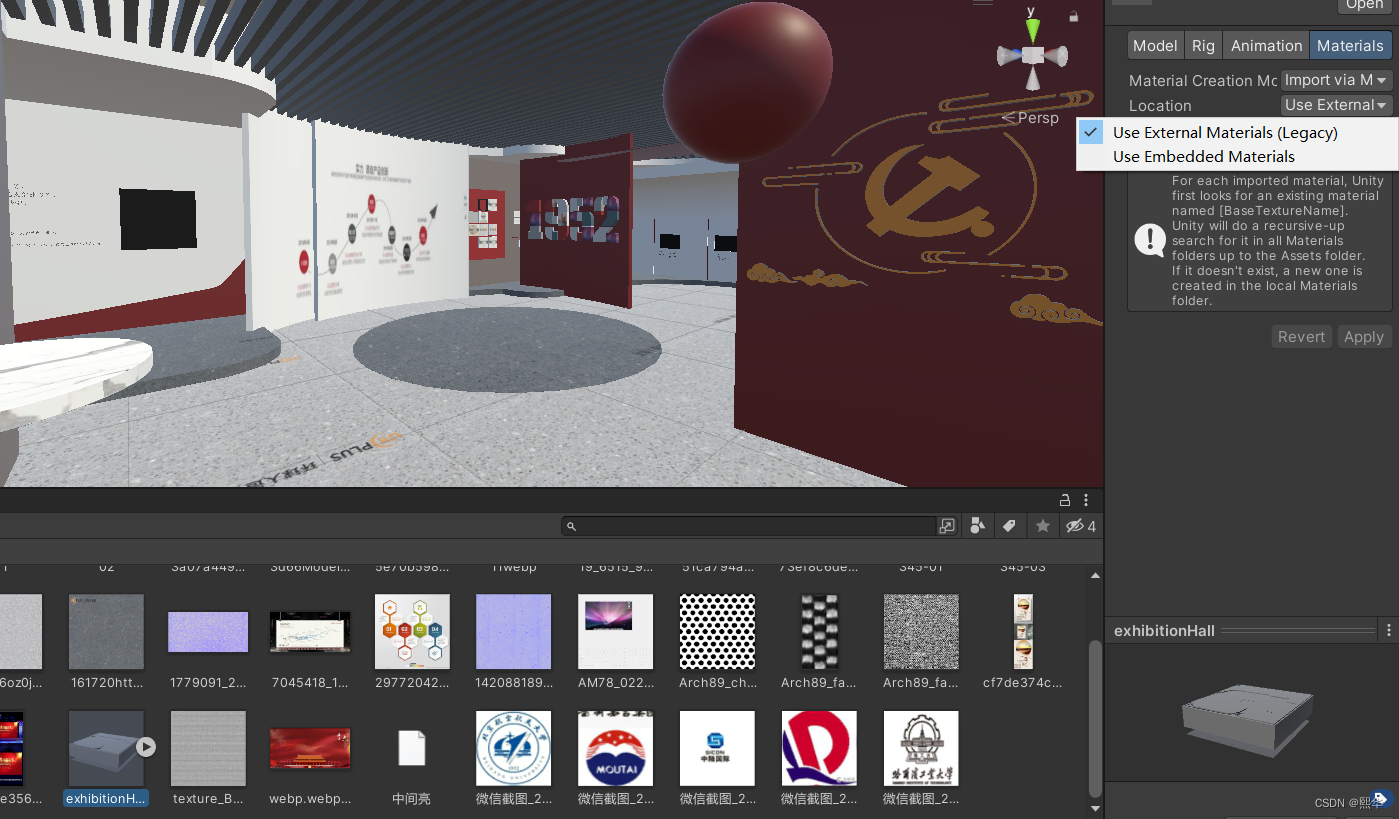Click the Material Creation Mode label
Image resolution: width=1399 pixels, height=819 pixels.
pos(1203,81)
